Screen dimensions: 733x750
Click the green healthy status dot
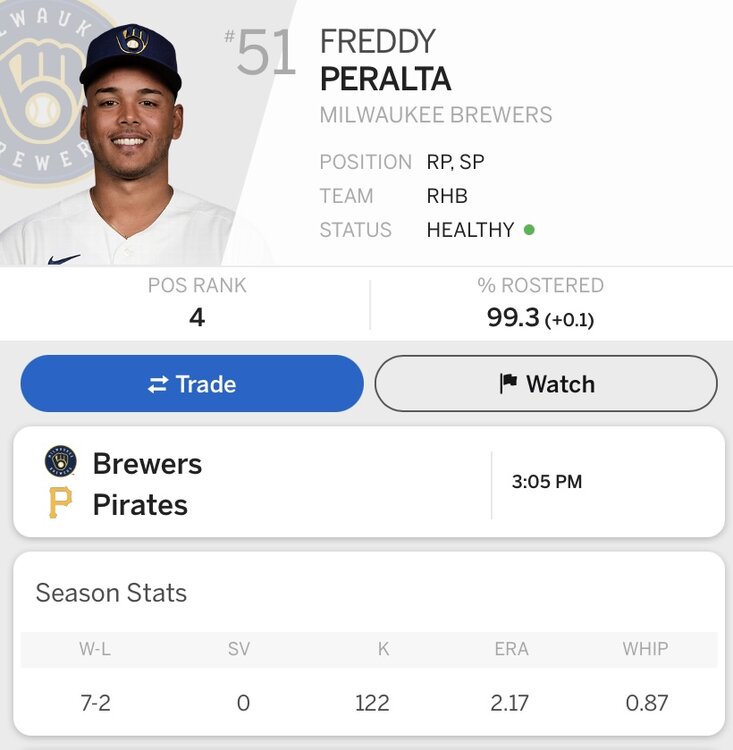[x=529, y=230]
